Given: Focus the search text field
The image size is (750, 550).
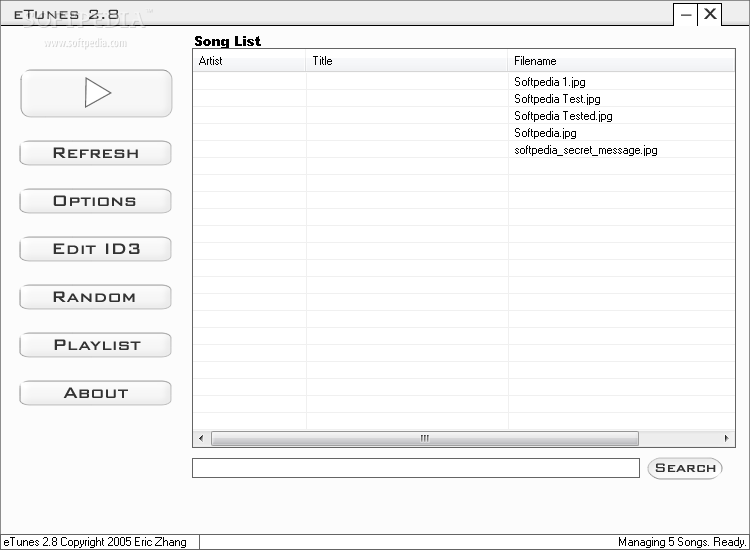Looking at the screenshot, I should point(416,468).
